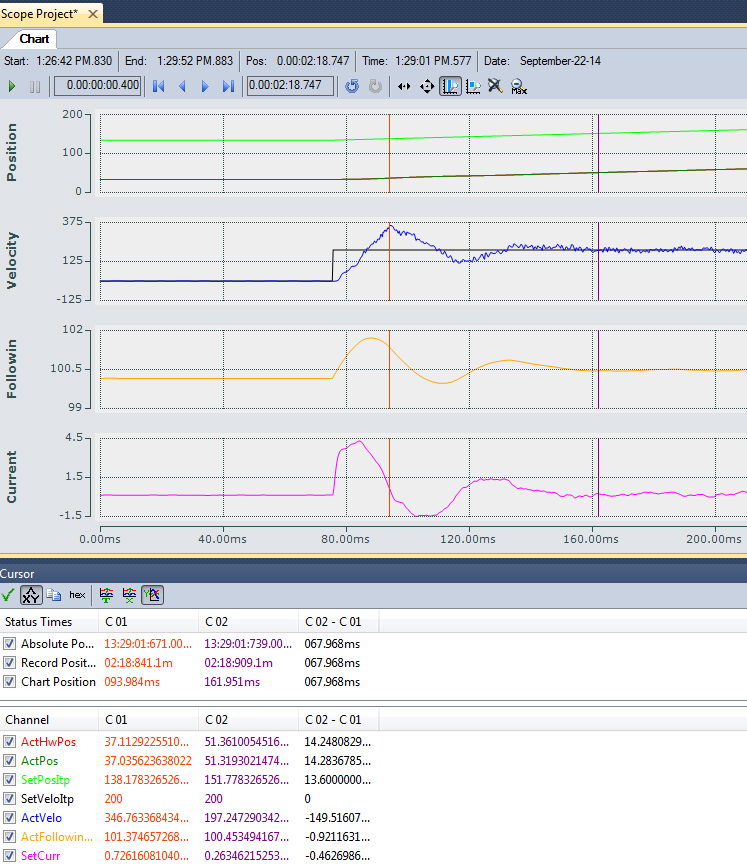Viewport: 747px width, 867px height.
Task: Pause the scope display
Action: [x=35, y=87]
